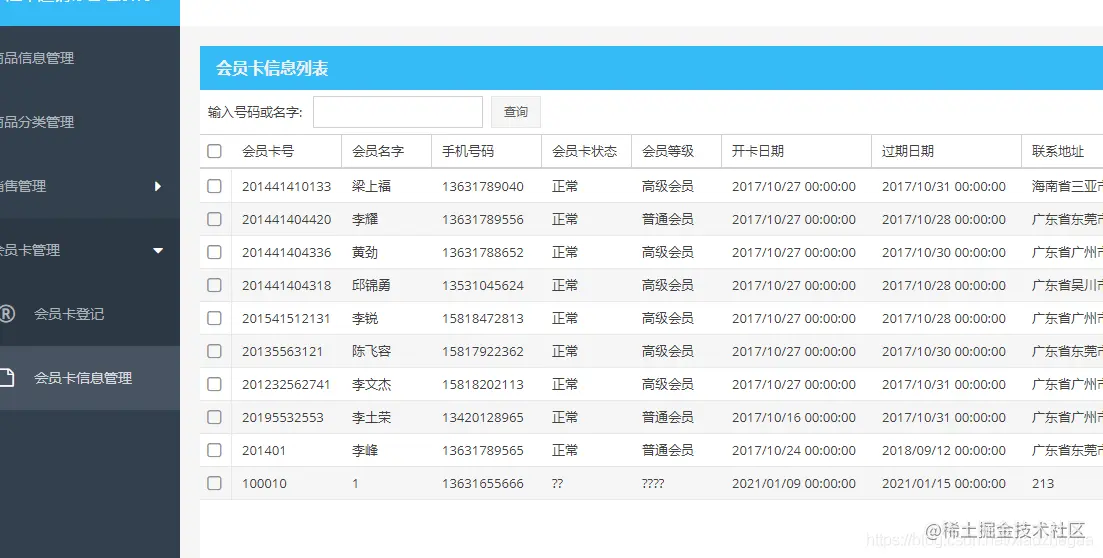Click the registered icon beside 会员卡登记

pos(6,314)
